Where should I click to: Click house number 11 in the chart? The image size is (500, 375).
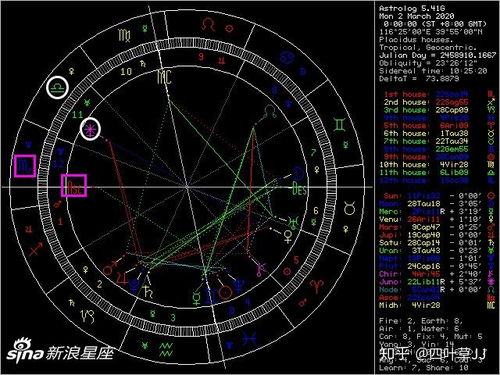coord(78,115)
